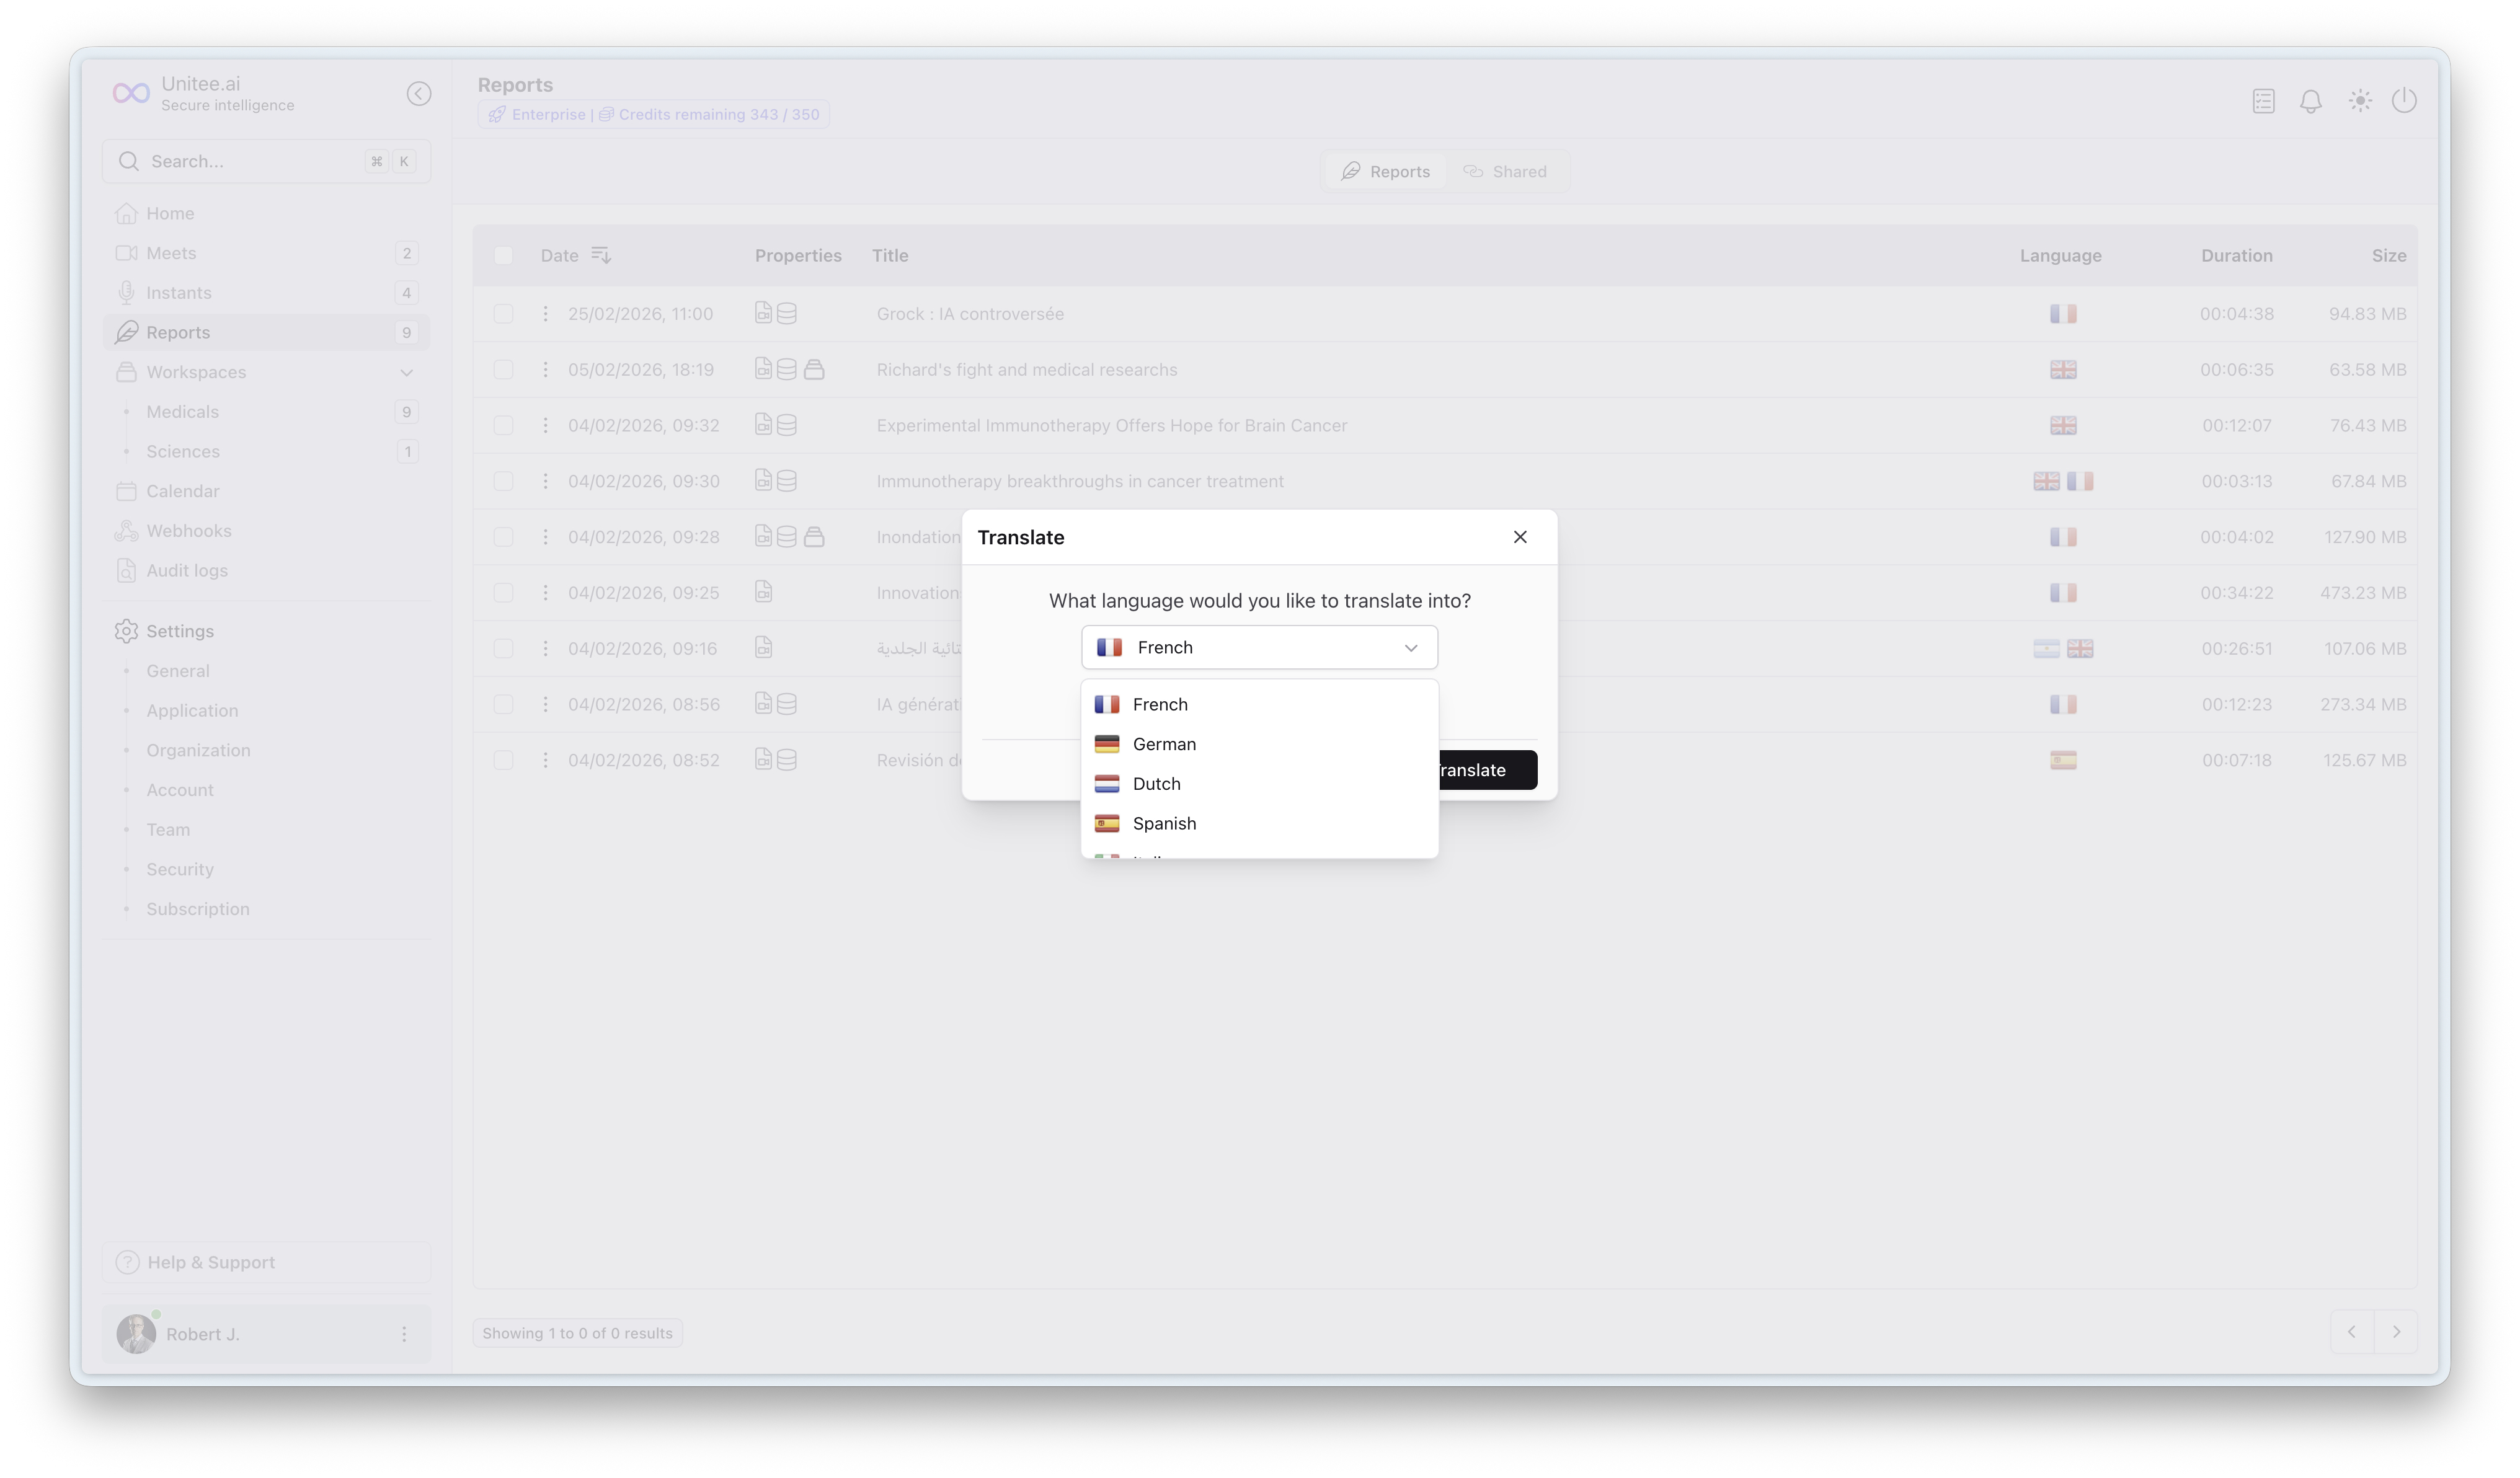Open the French language dropdown
Screen dimensions: 2520x1478
(1259, 647)
